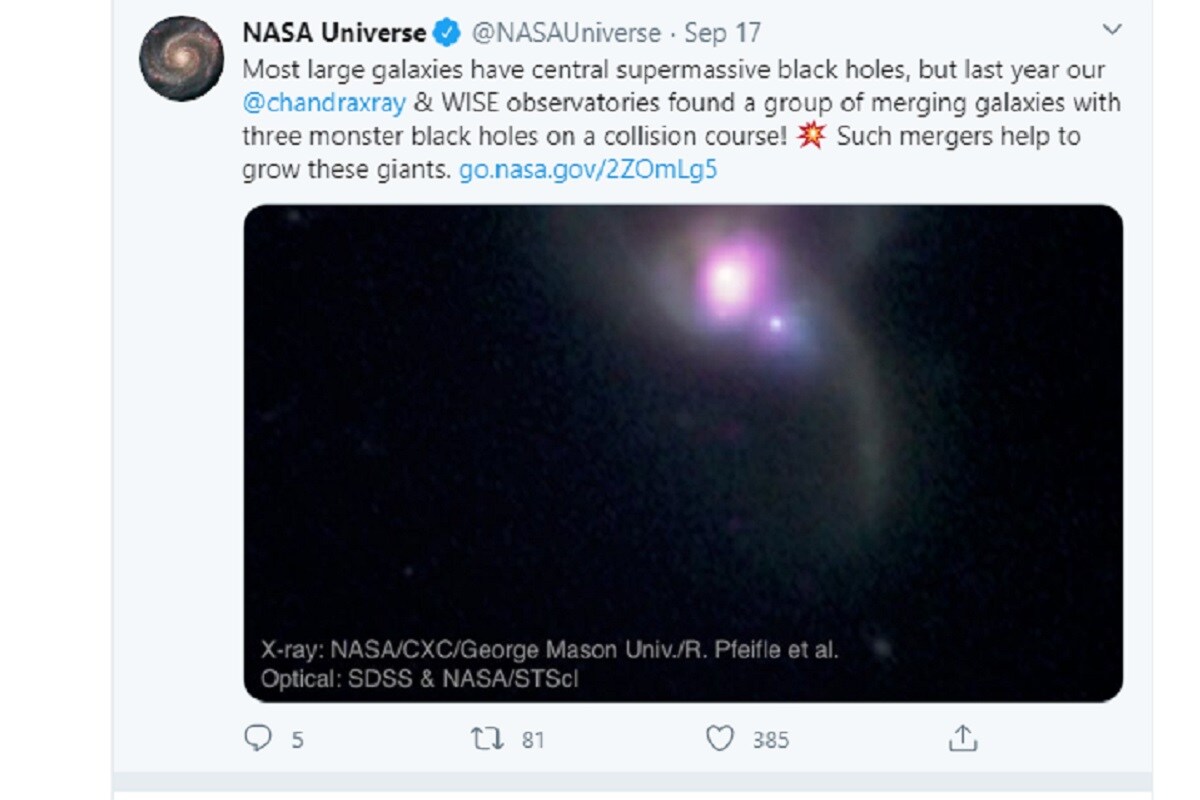This screenshot has width=1200, height=800.
Task: Like the tweet with the heart icon
Action: click(720, 739)
